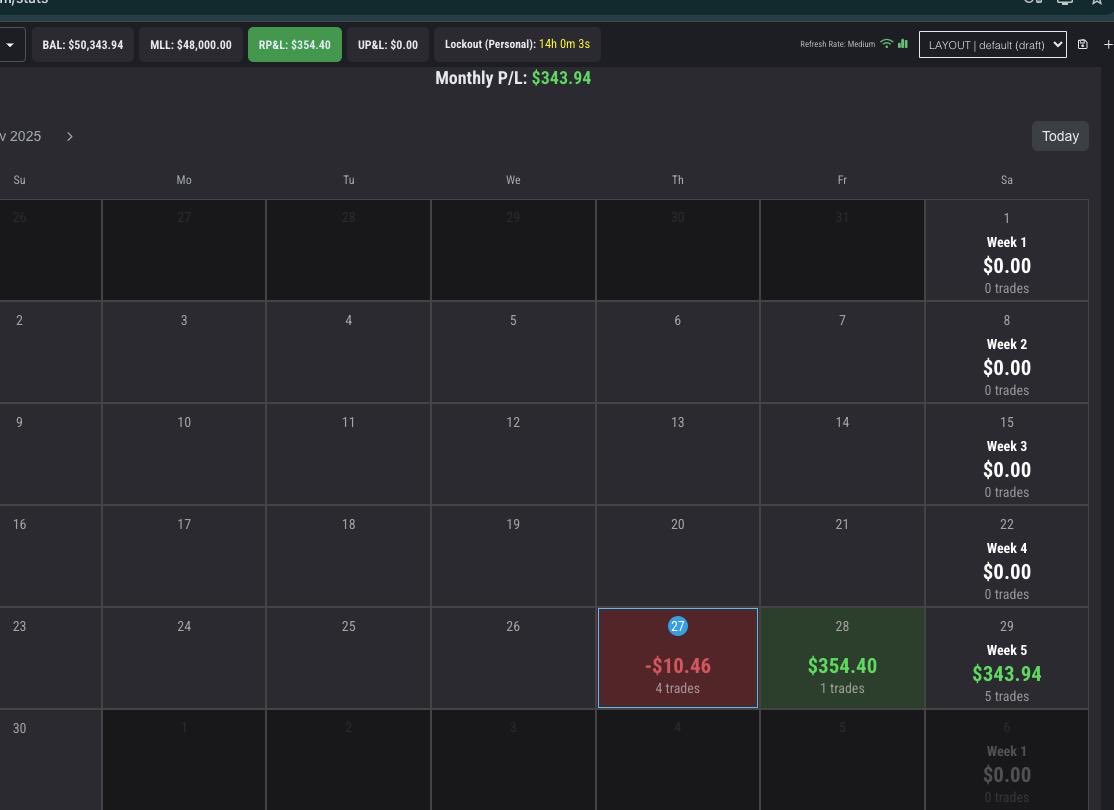Click the green wifi connection icon
Viewport: 1114px width, 810px height.
(x=886, y=43)
